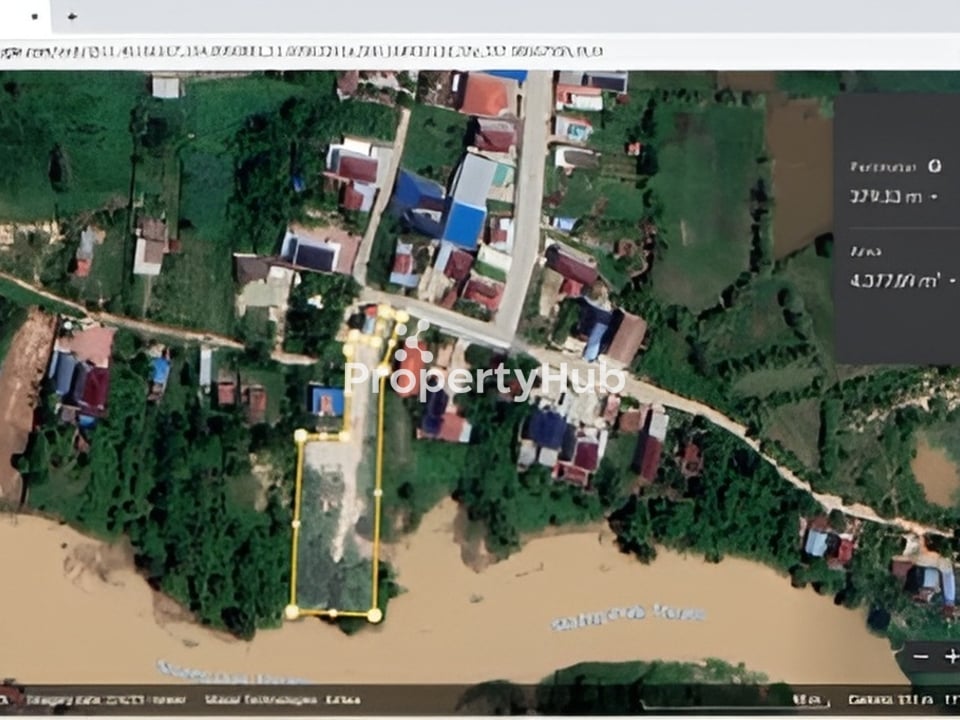This screenshot has width=960, height=720.
Task: Select the midpoint handle on the polygon's long left edge
Action: [296, 524]
